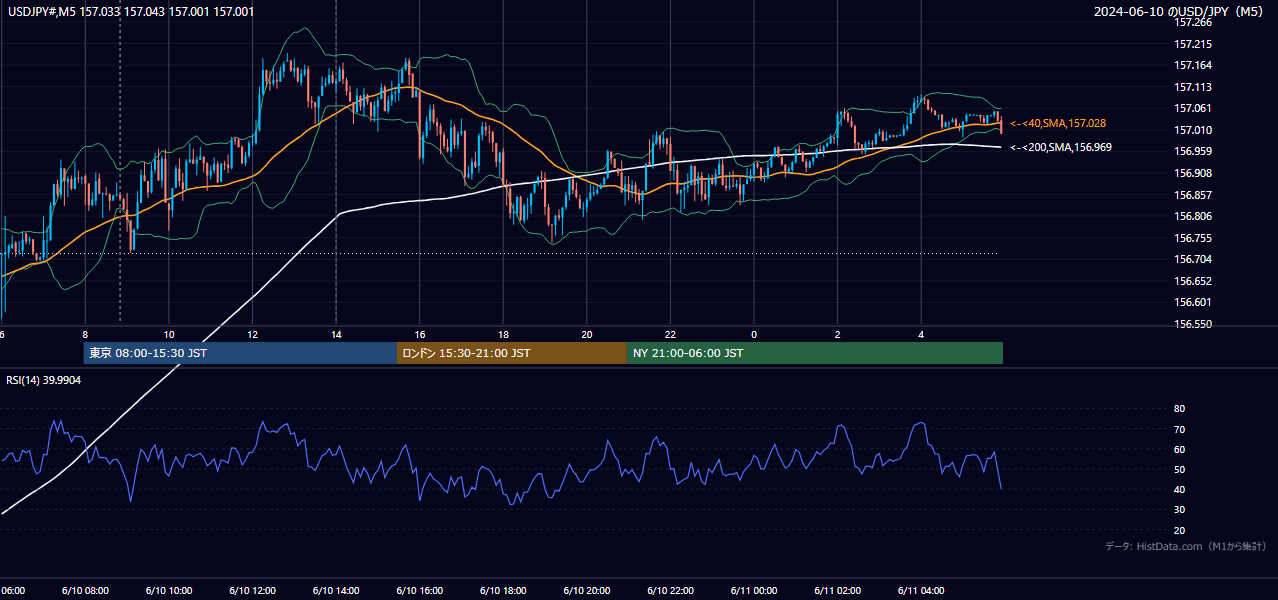Click price axis label 156.755
This screenshot has width=1278, height=600.
1193,238
